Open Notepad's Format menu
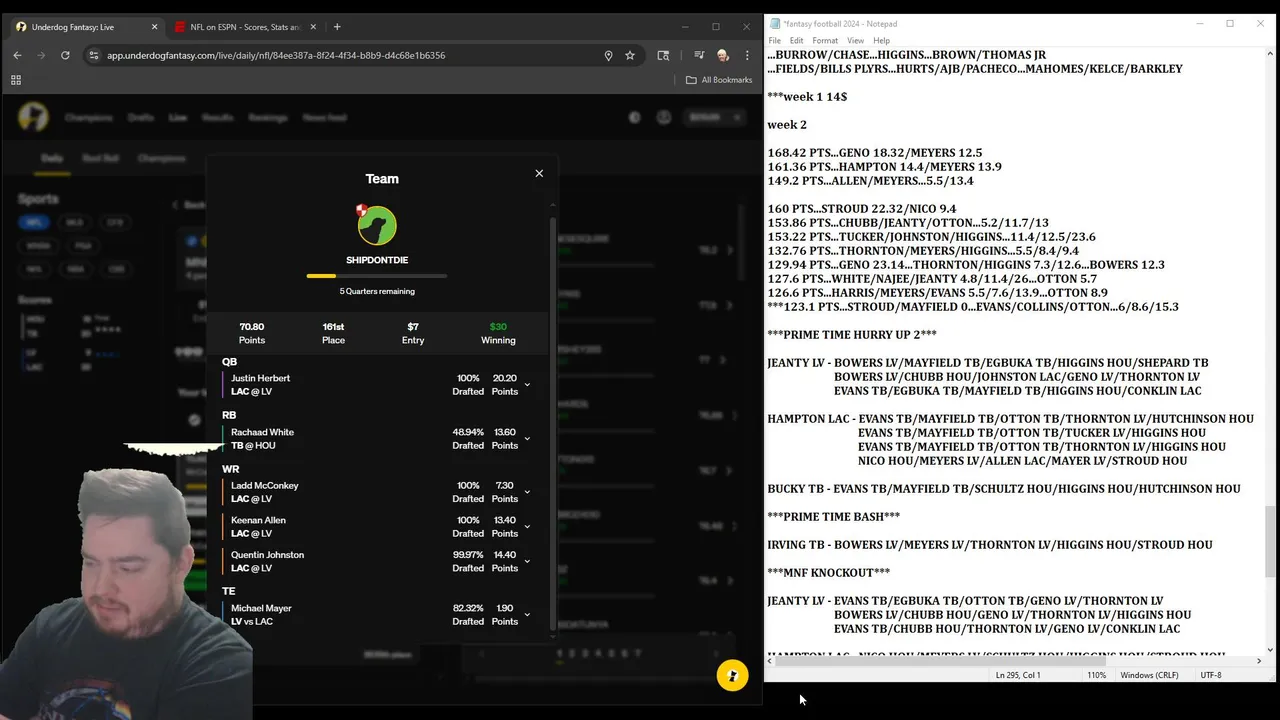 (x=825, y=41)
